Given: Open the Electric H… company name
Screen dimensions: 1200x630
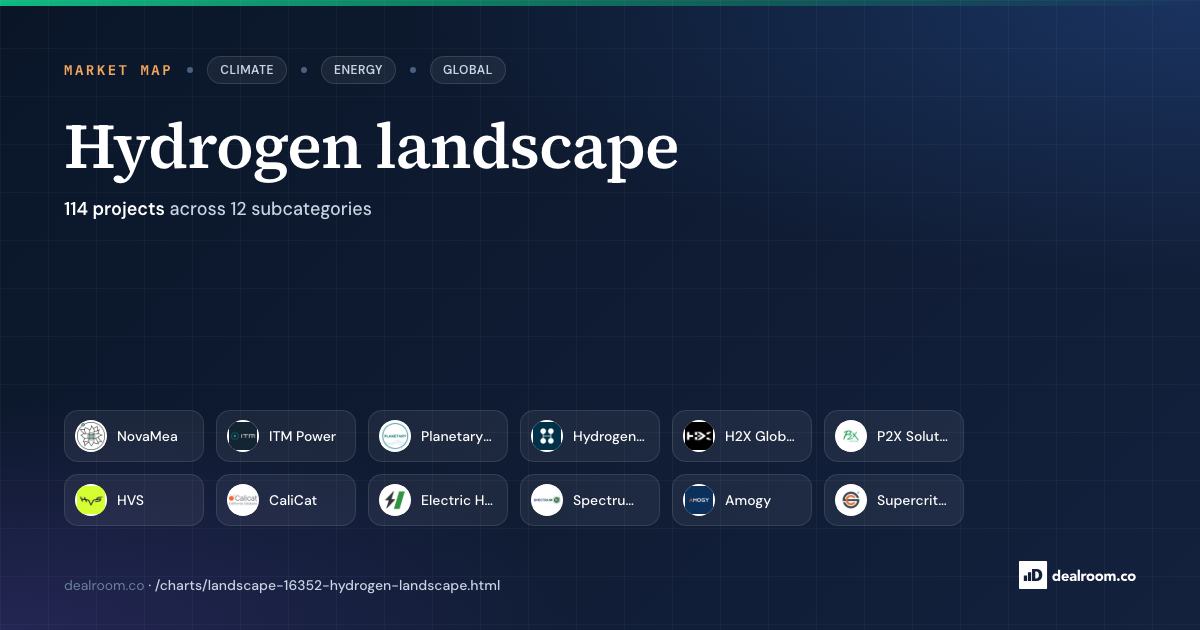Looking at the screenshot, I should pyautogui.click(x=457, y=500).
